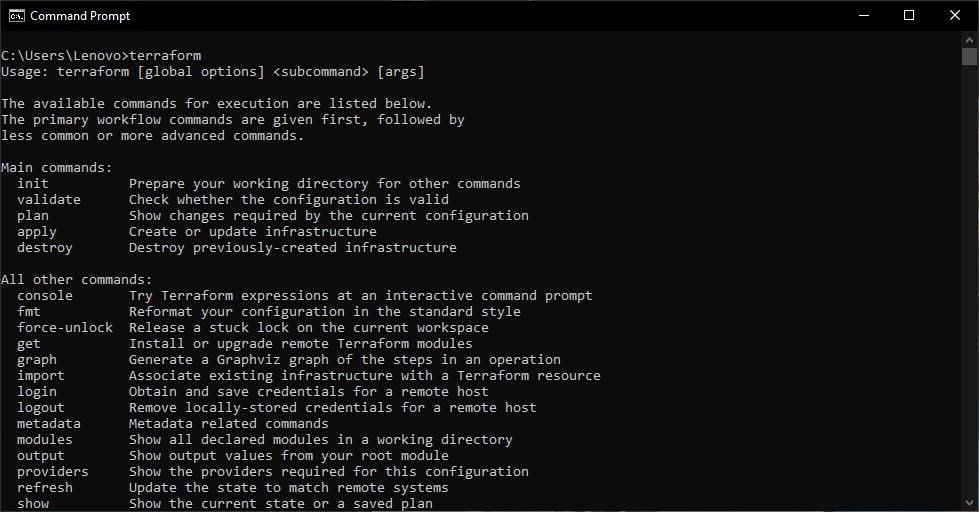Click the Command Prompt icon in title bar
Viewport: 979px width, 512px height.
click(x=16, y=16)
